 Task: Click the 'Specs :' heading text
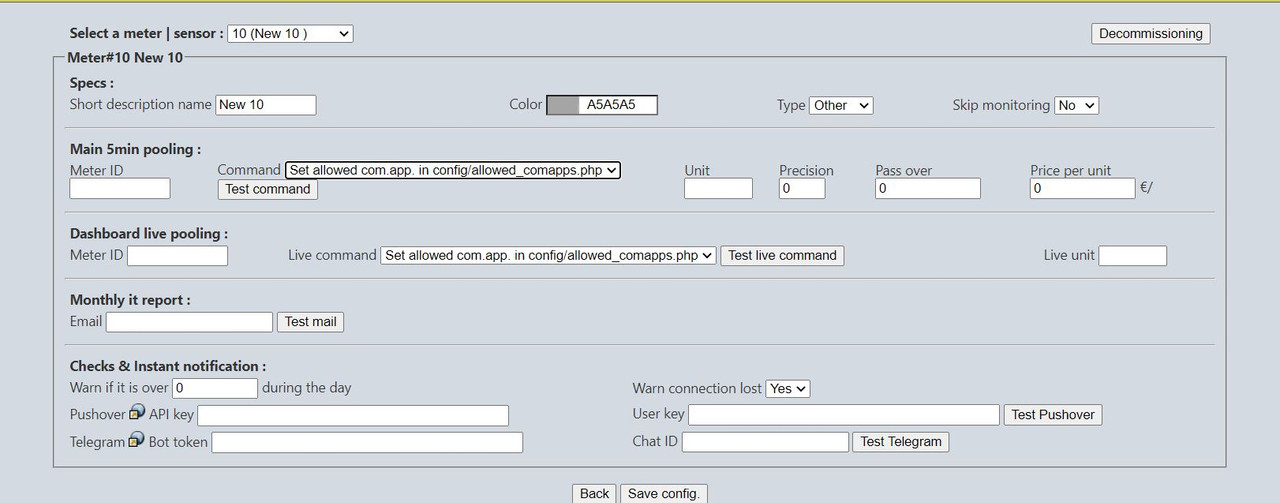click(92, 83)
